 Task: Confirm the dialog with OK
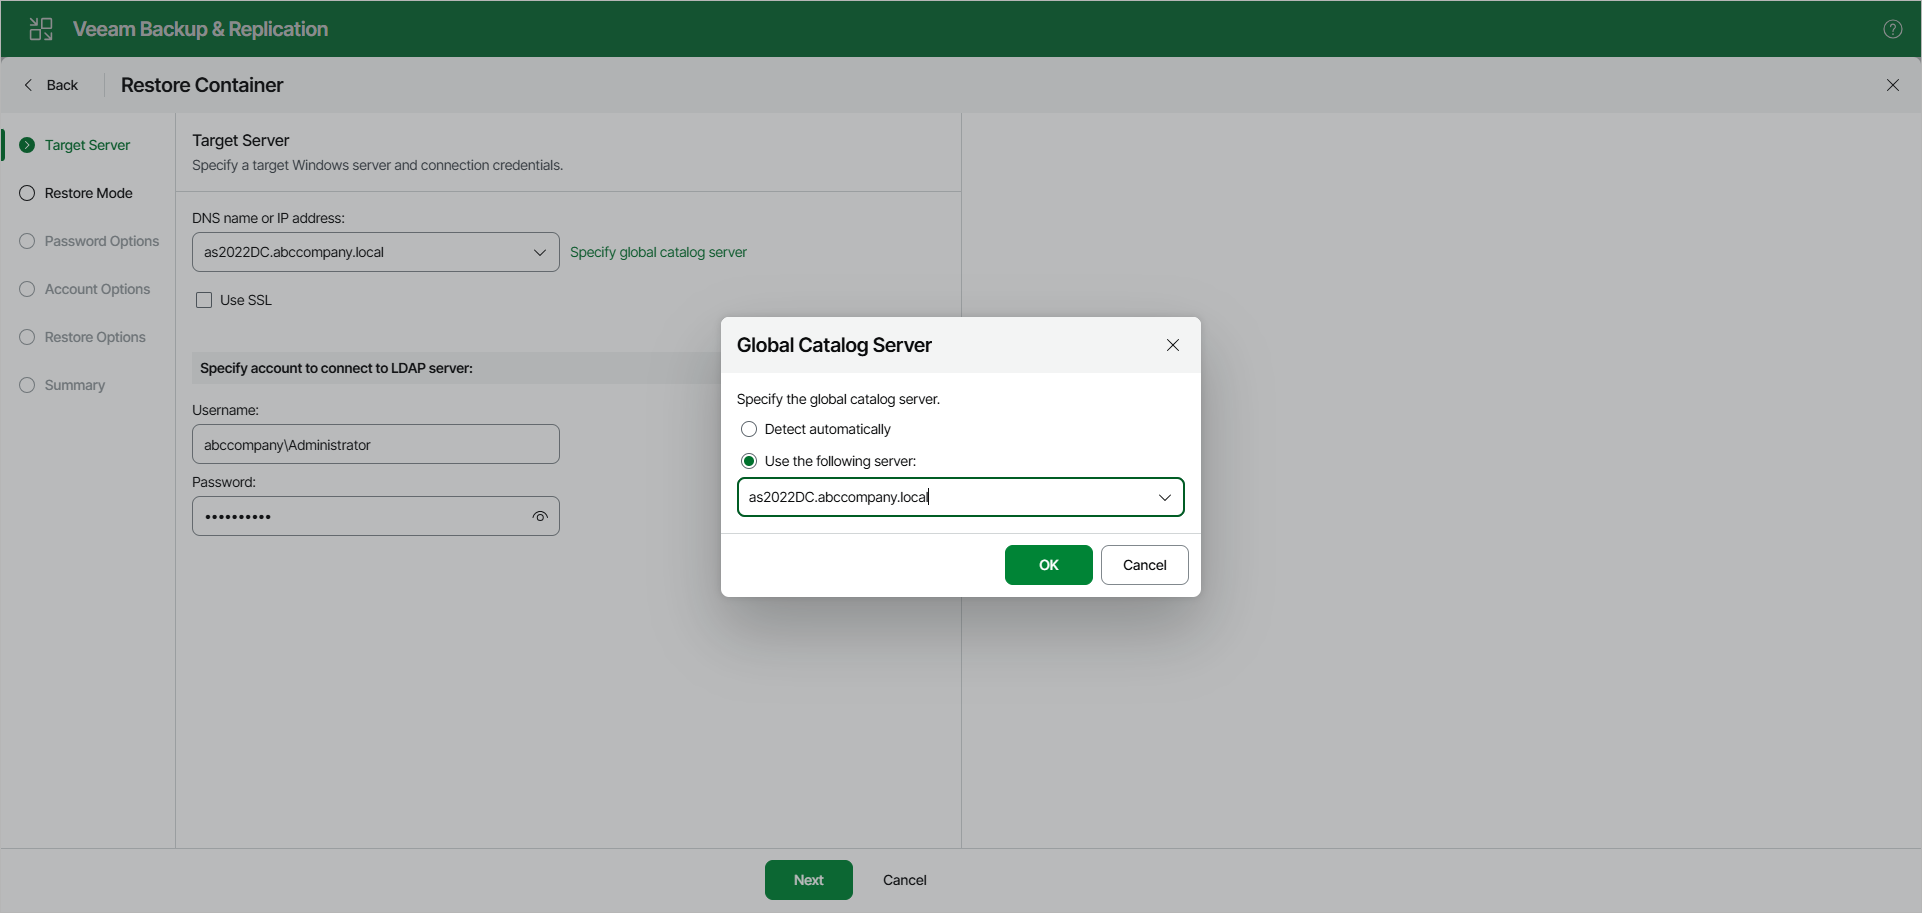pyautogui.click(x=1049, y=565)
